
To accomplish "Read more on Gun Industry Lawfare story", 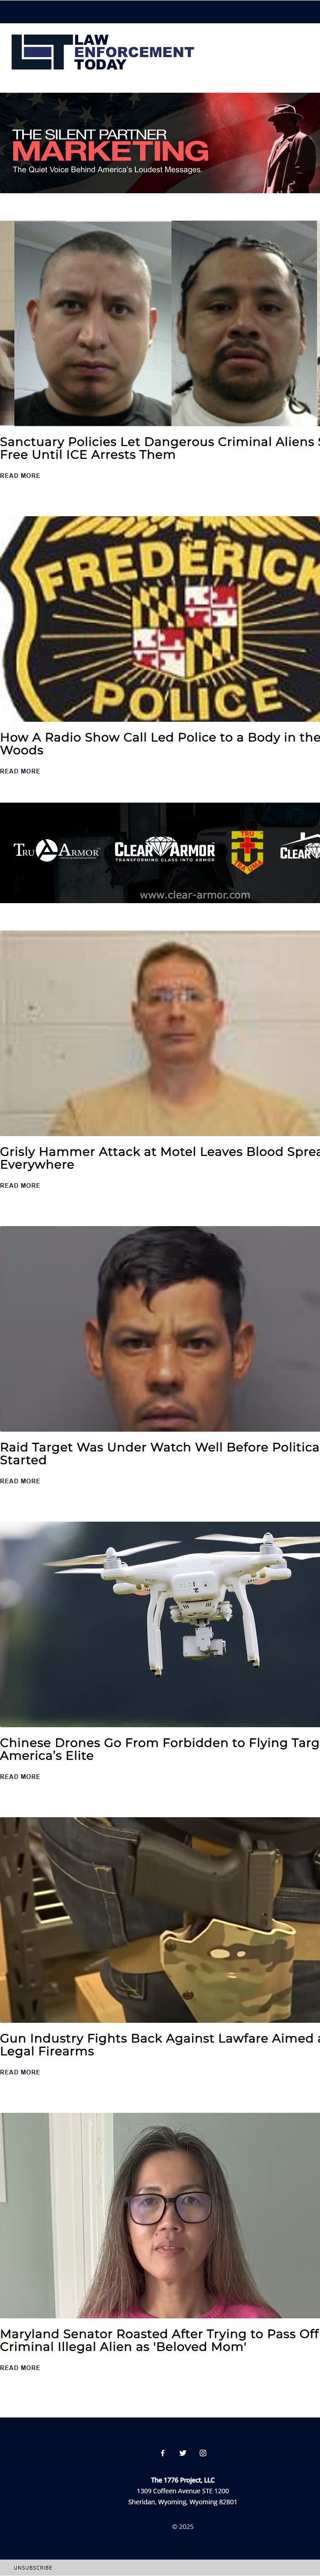I will point(20,2072).
